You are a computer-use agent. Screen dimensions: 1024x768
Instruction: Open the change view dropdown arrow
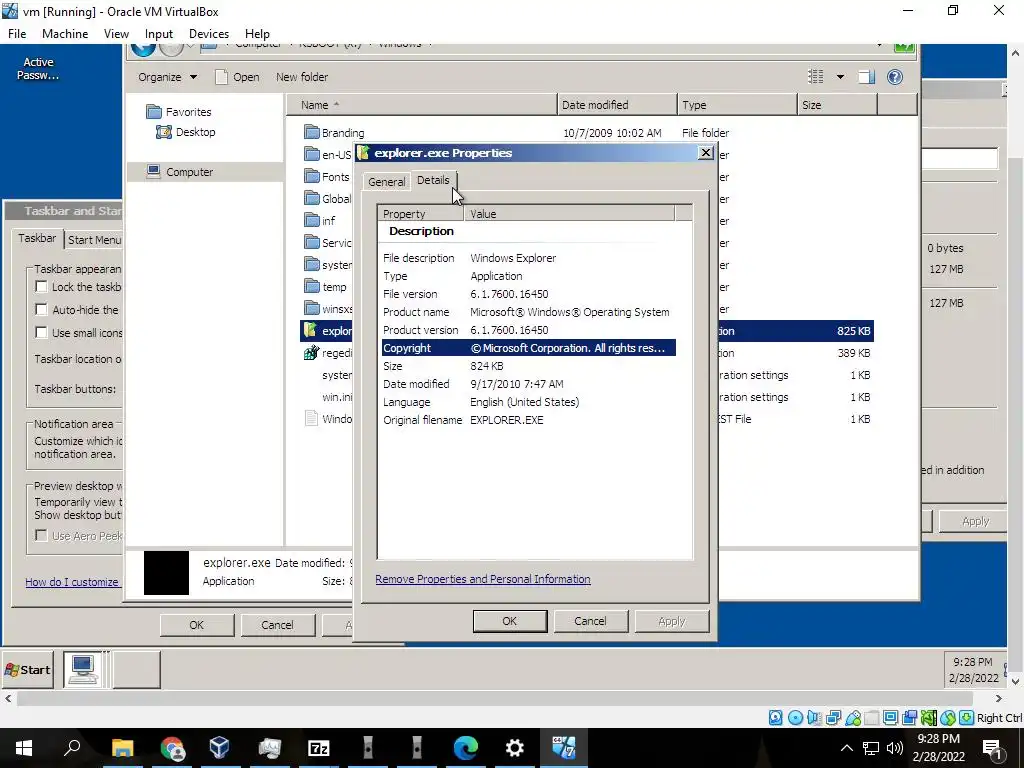pos(840,77)
